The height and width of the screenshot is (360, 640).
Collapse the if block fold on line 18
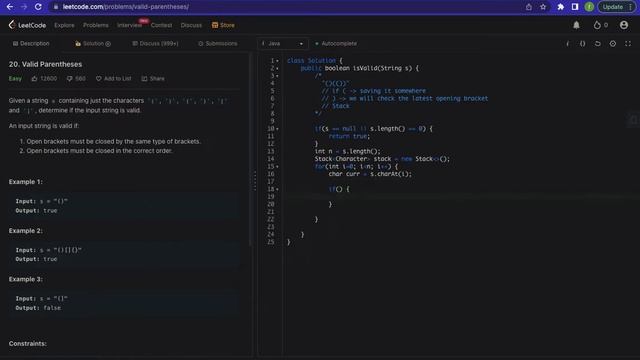pyautogui.click(x=278, y=189)
